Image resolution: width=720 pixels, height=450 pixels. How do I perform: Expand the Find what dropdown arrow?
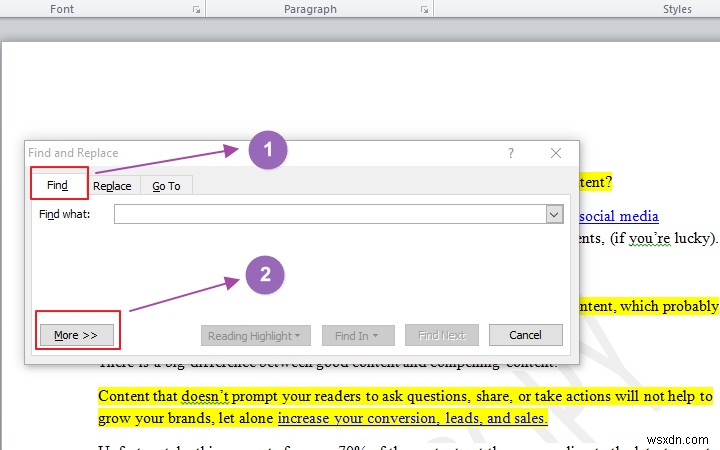pyautogui.click(x=554, y=214)
